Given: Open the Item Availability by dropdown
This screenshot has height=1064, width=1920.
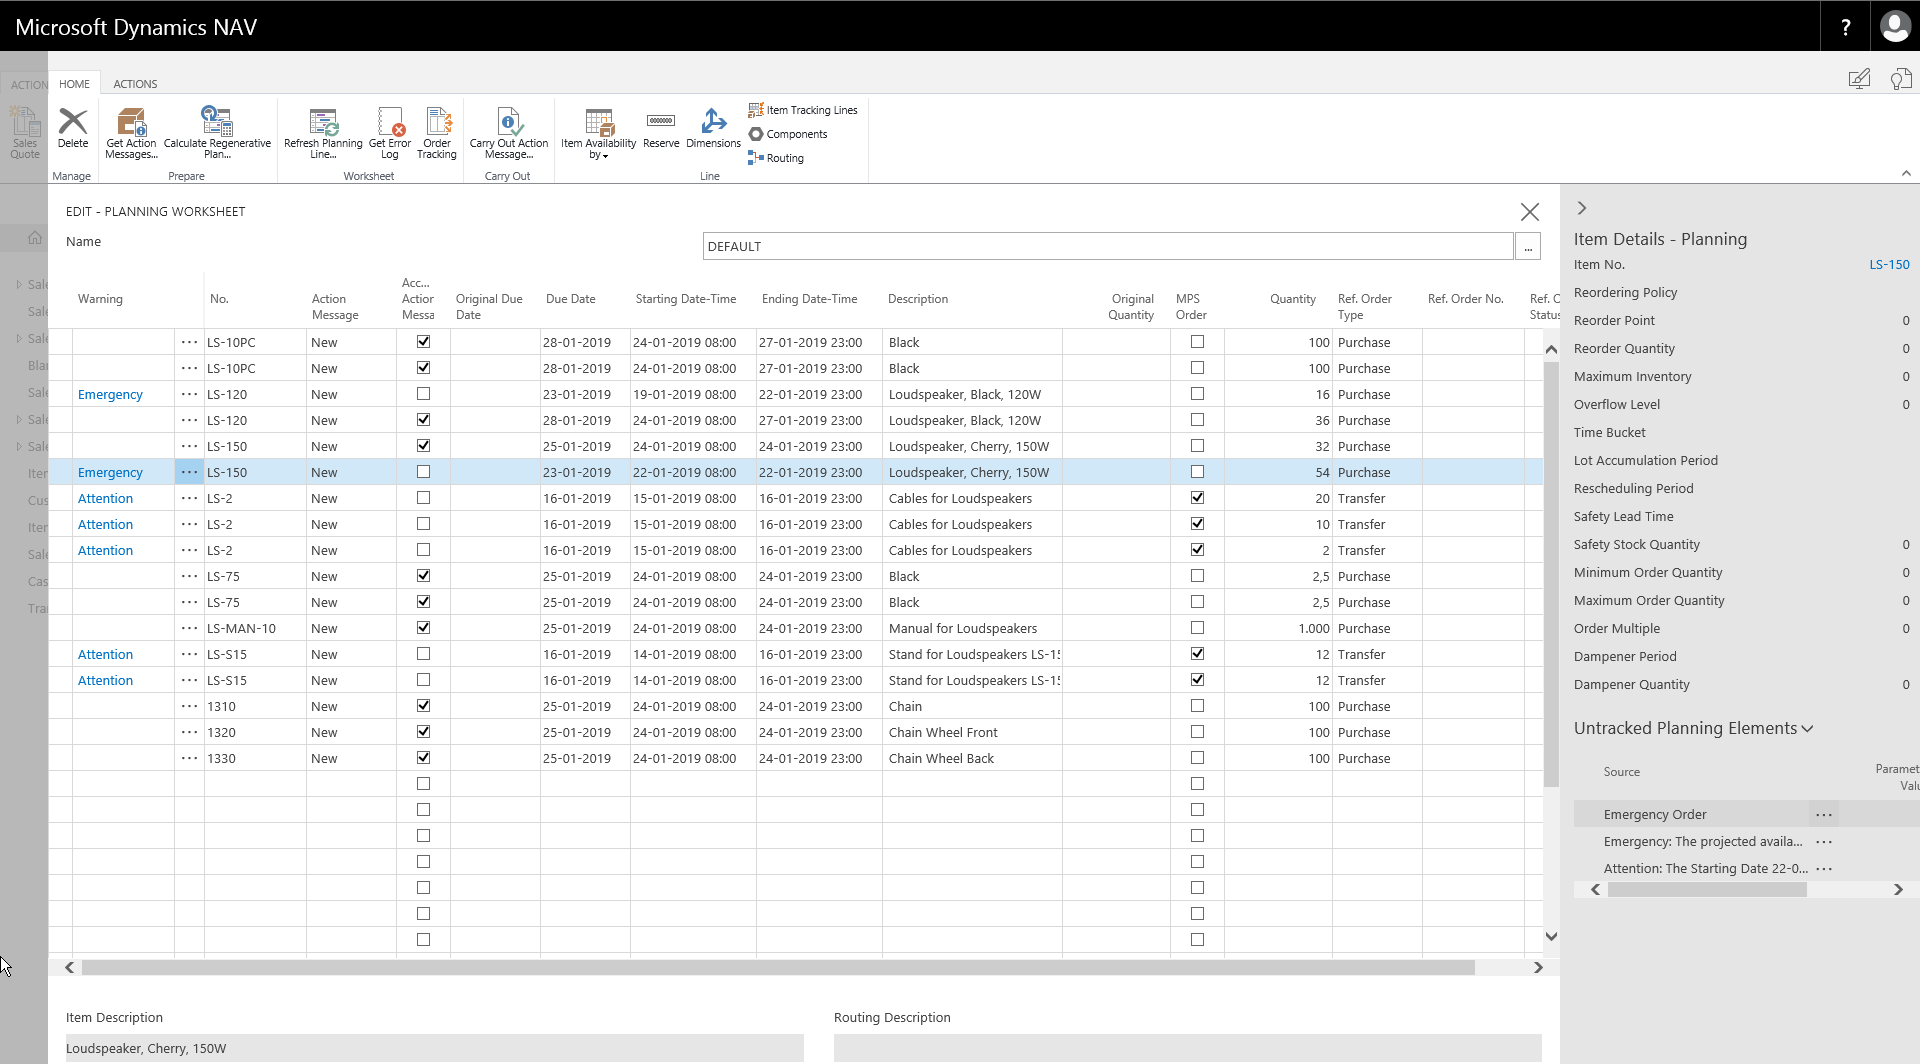Looking at the screenshot, I should (597, 132).
